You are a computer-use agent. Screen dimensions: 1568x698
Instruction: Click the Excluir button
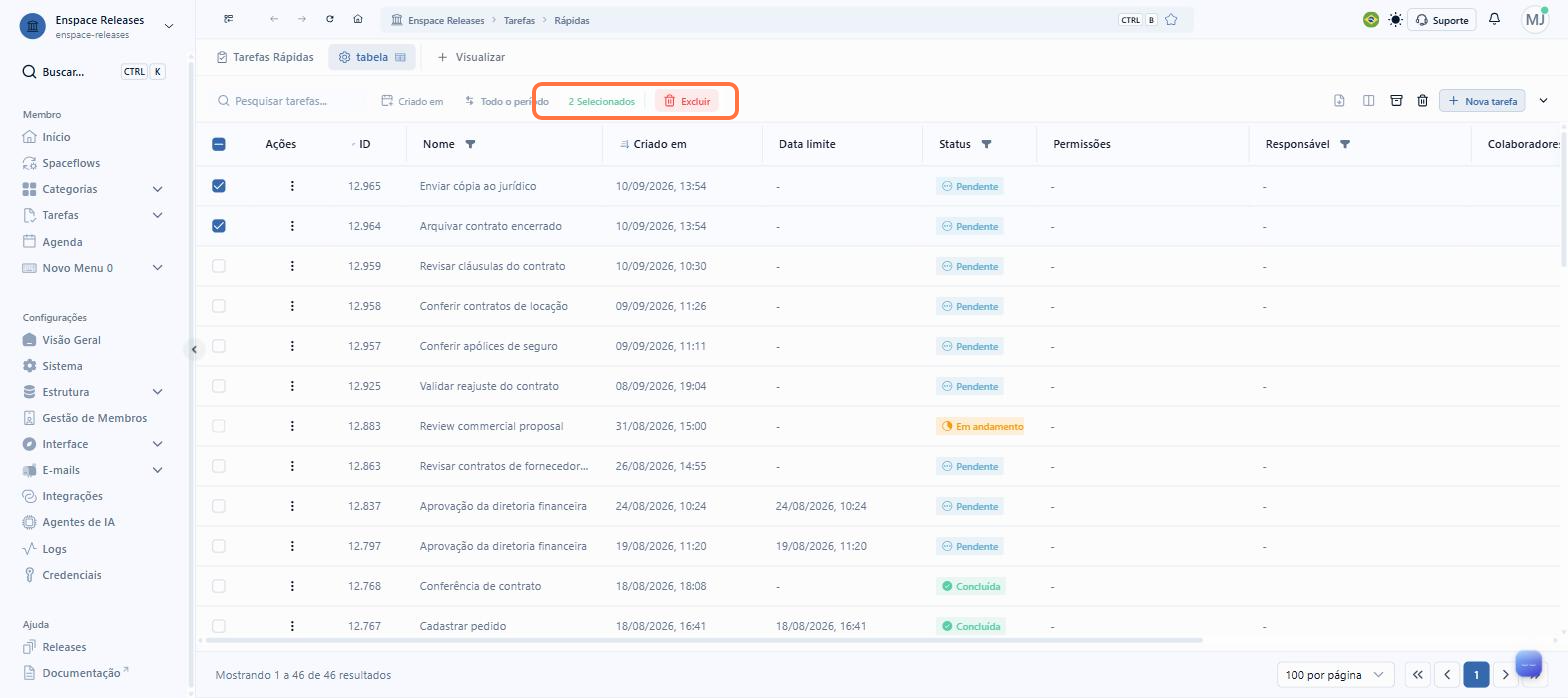tap(687, 101)
